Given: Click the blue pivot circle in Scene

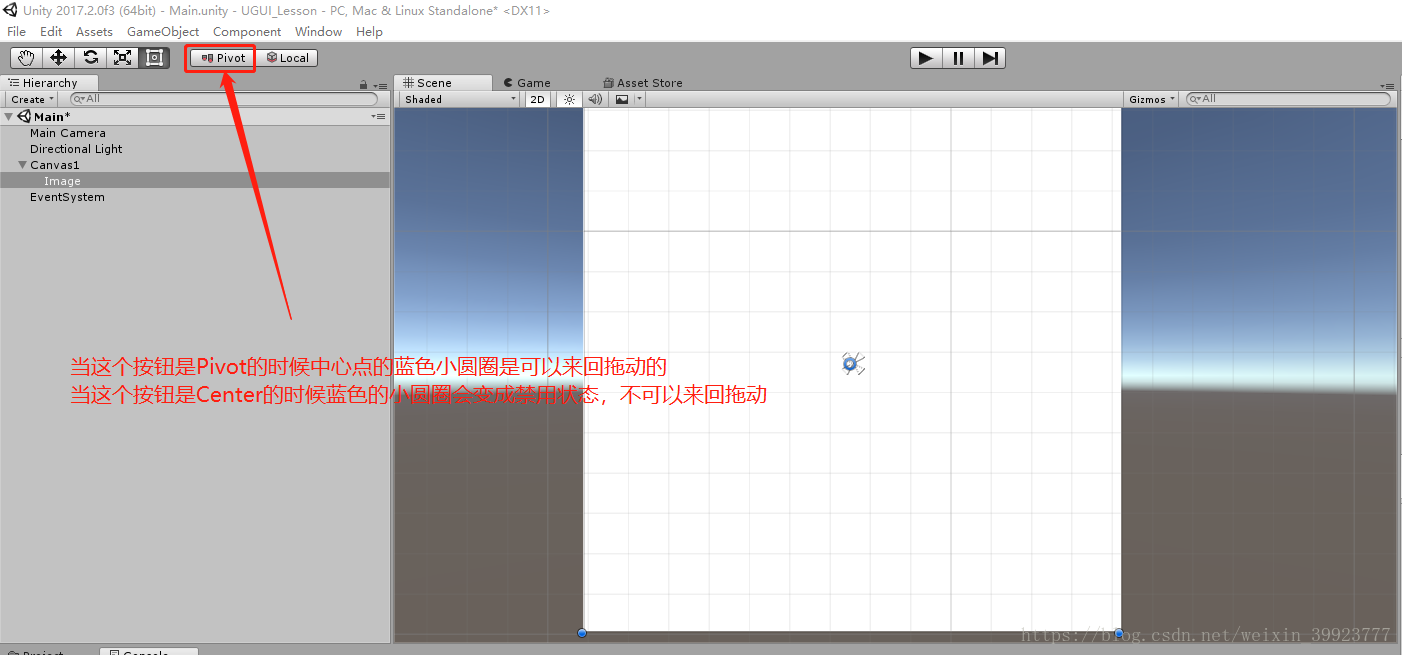Looking at the screenshot, I should [849, 364].
